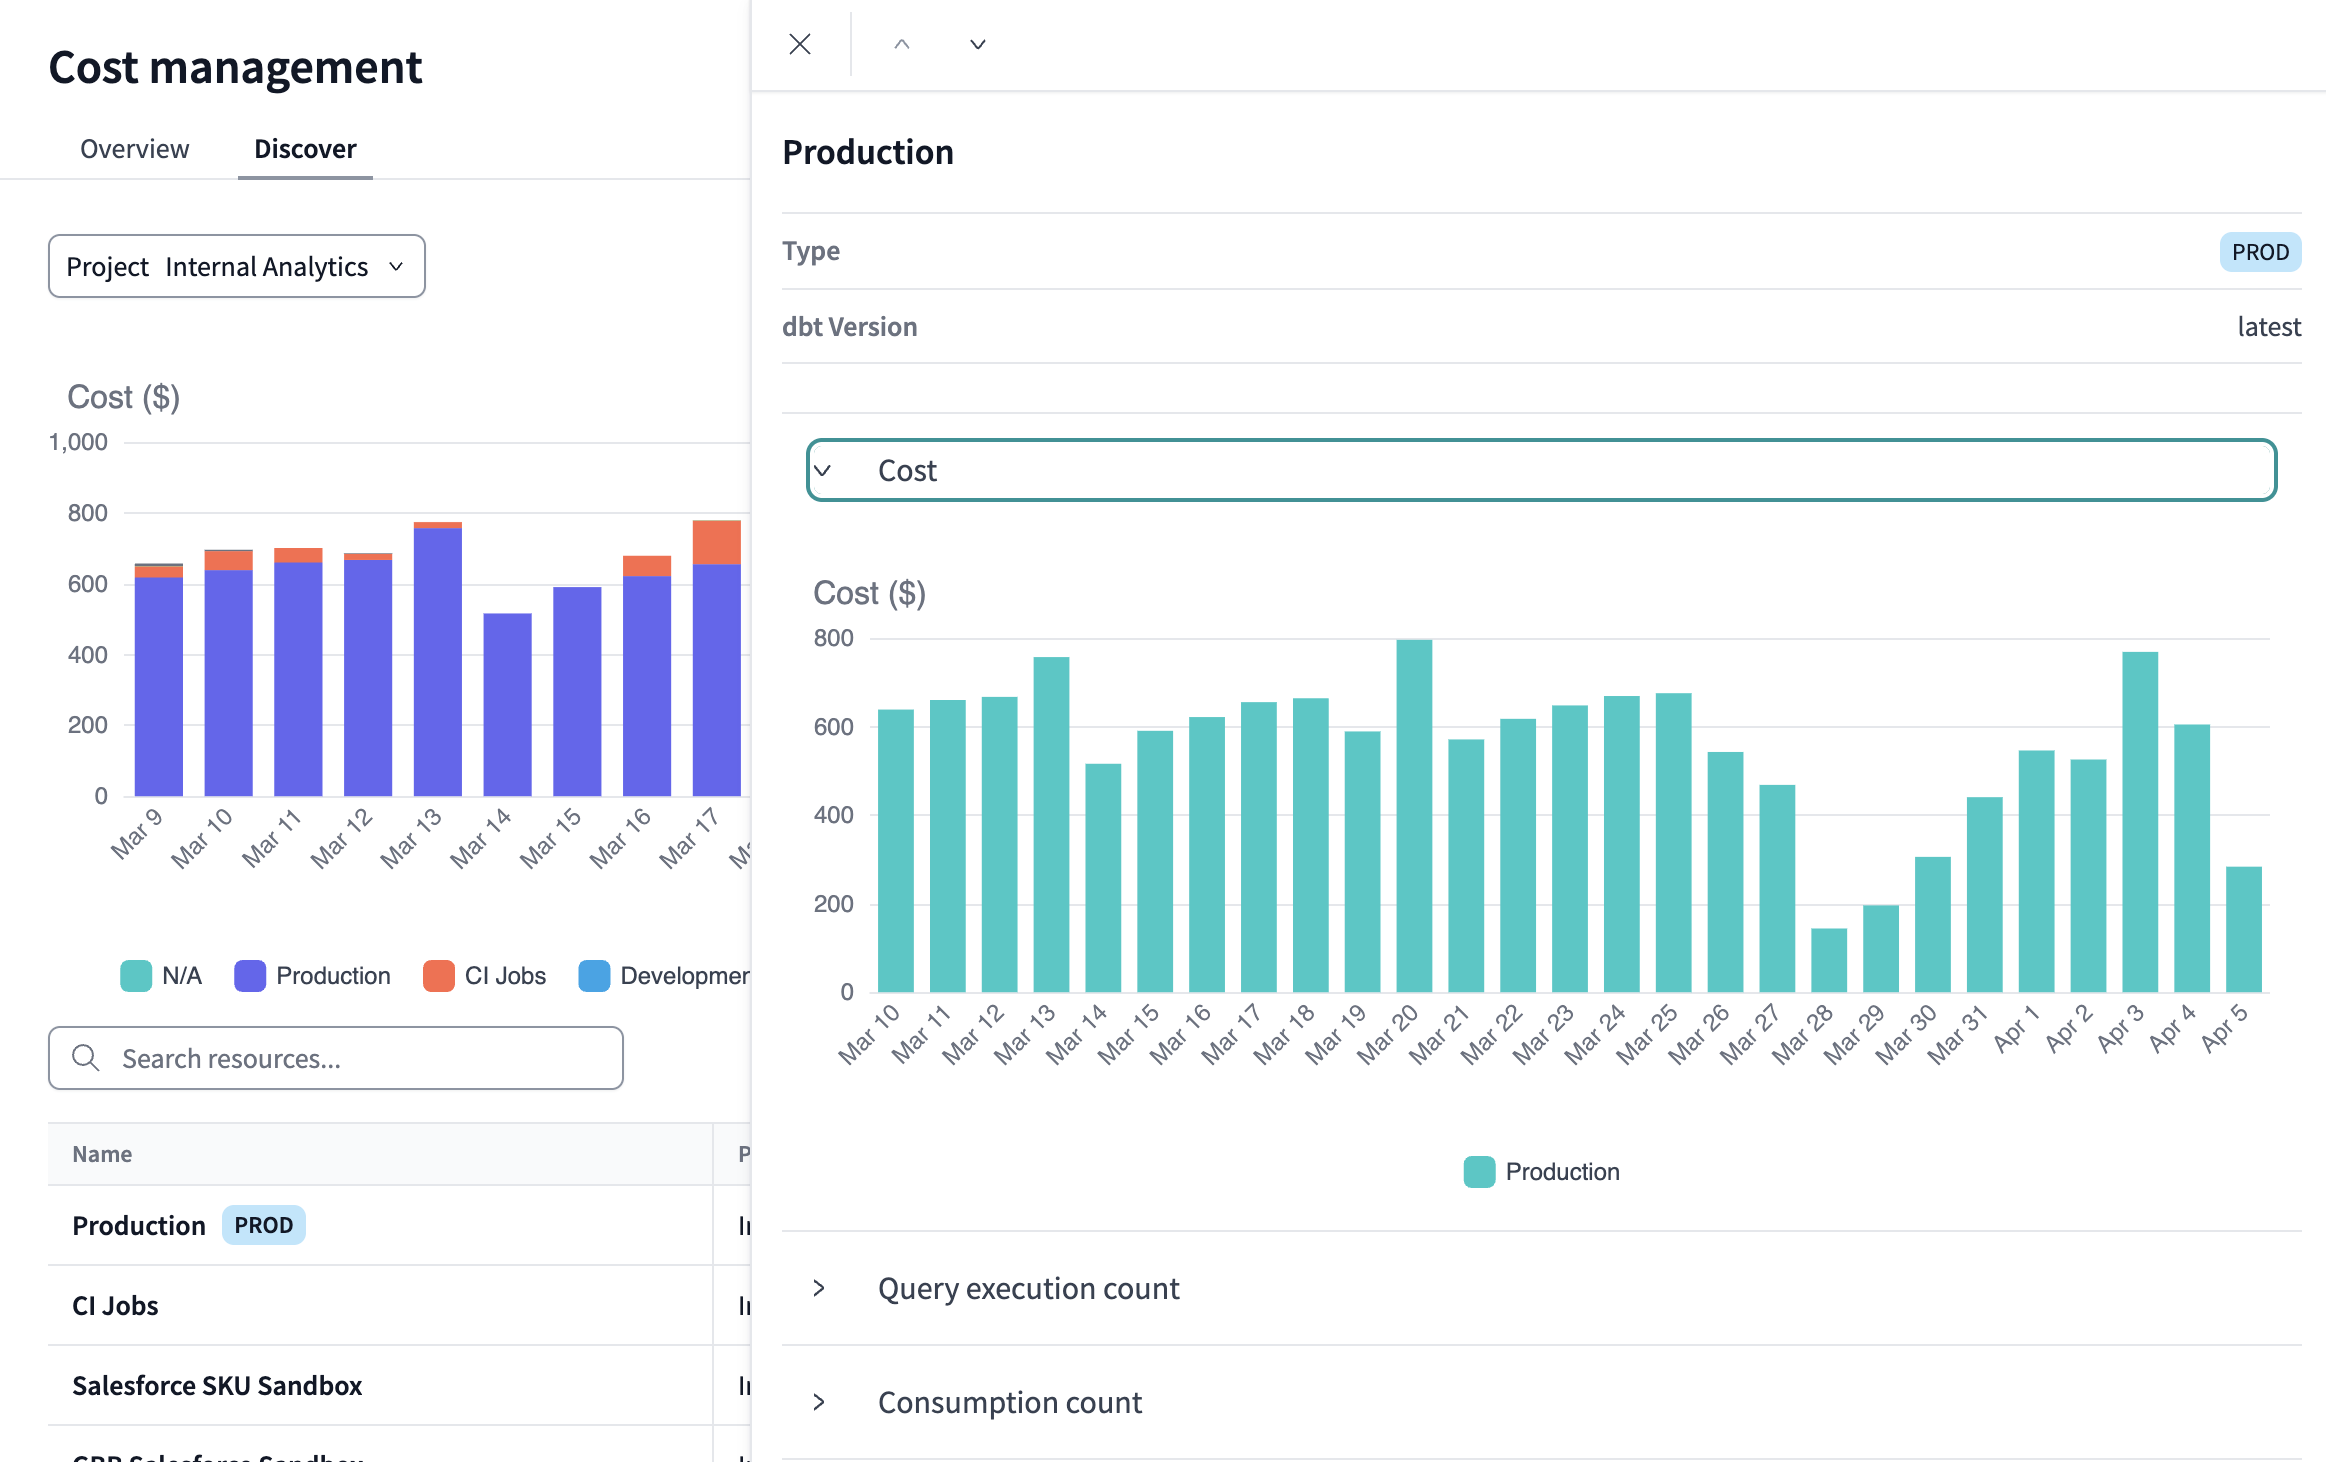Navigate to next resource with down chevron

(x=976, y=44)
